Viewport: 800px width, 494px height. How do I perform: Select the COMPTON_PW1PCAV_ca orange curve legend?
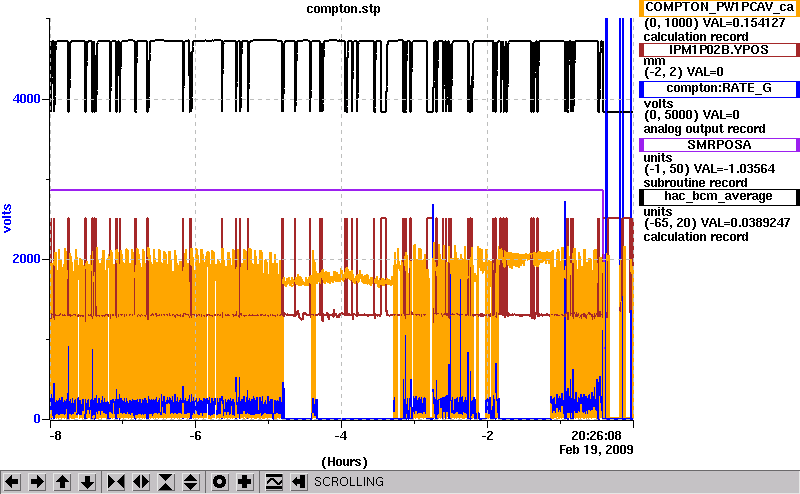(719, 8)
